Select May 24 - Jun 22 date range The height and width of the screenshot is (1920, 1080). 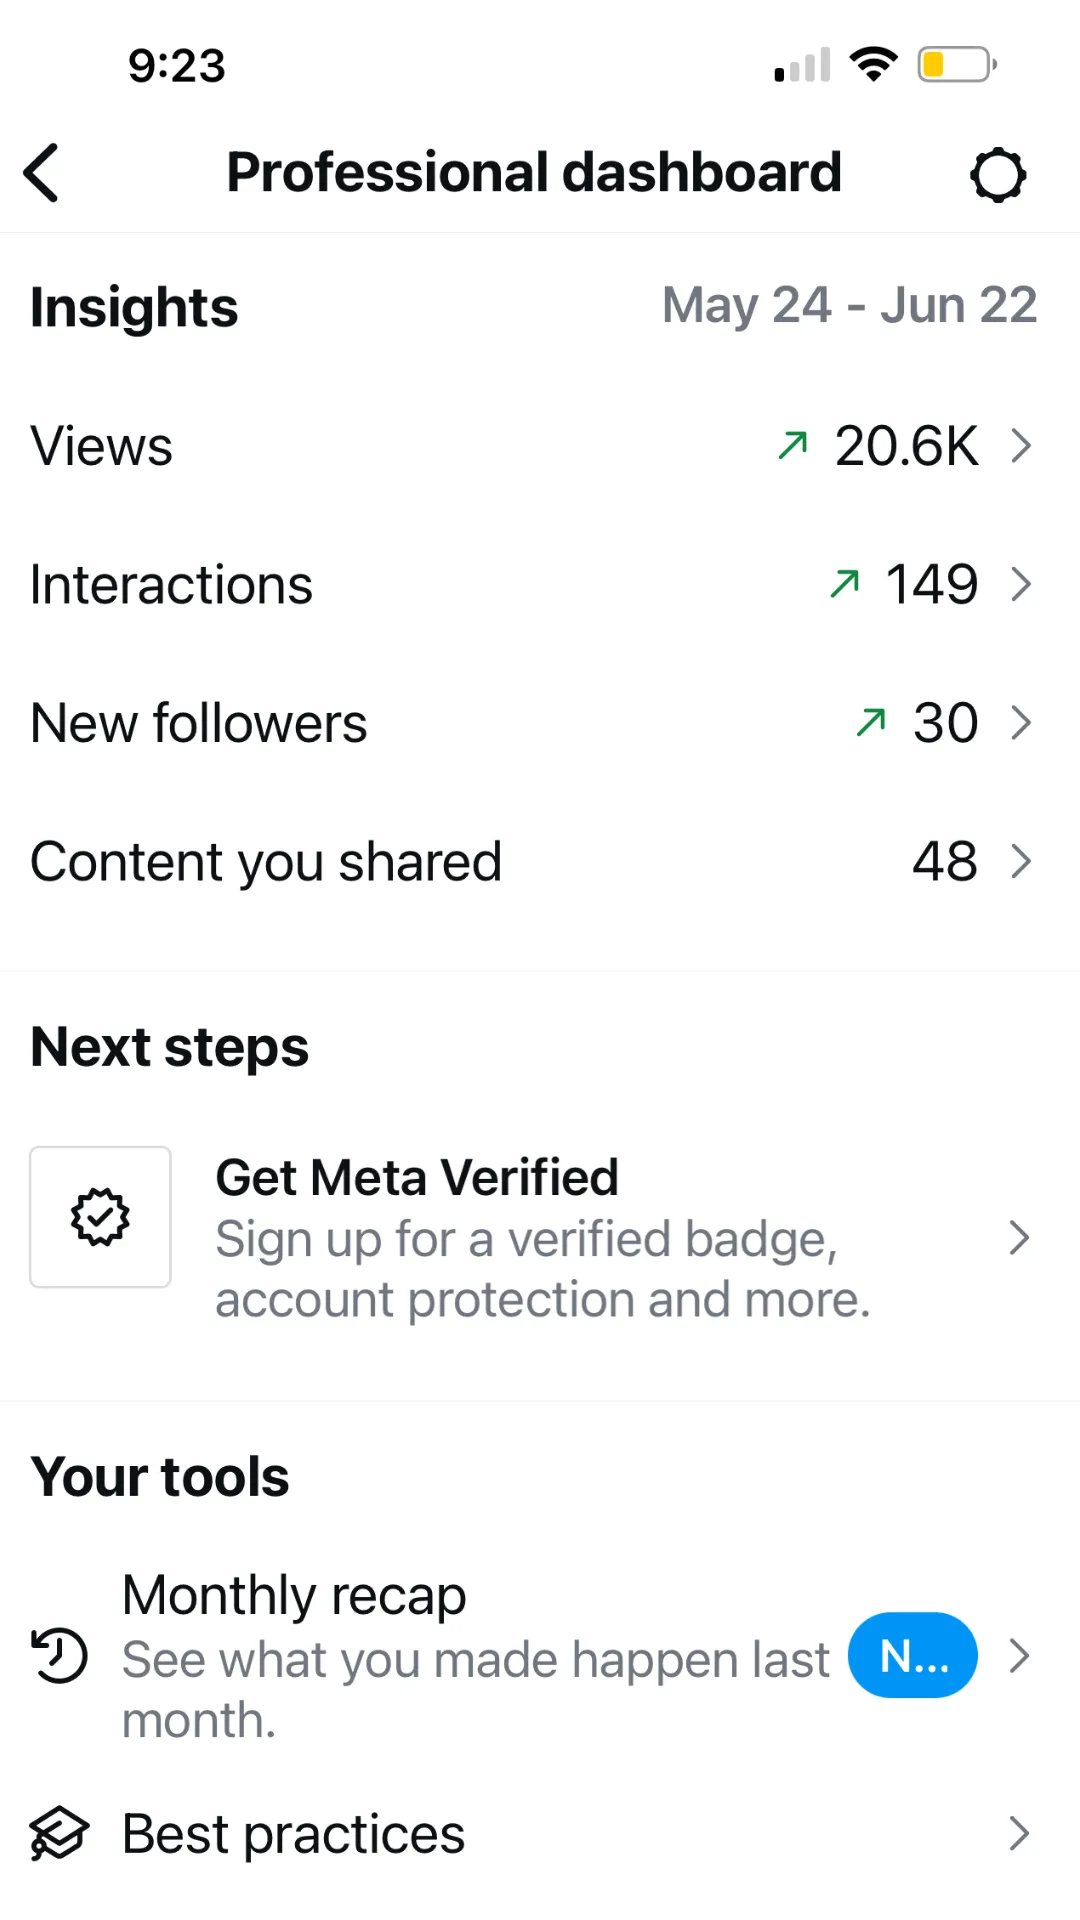pyautogui.click(x=850, y=306)
